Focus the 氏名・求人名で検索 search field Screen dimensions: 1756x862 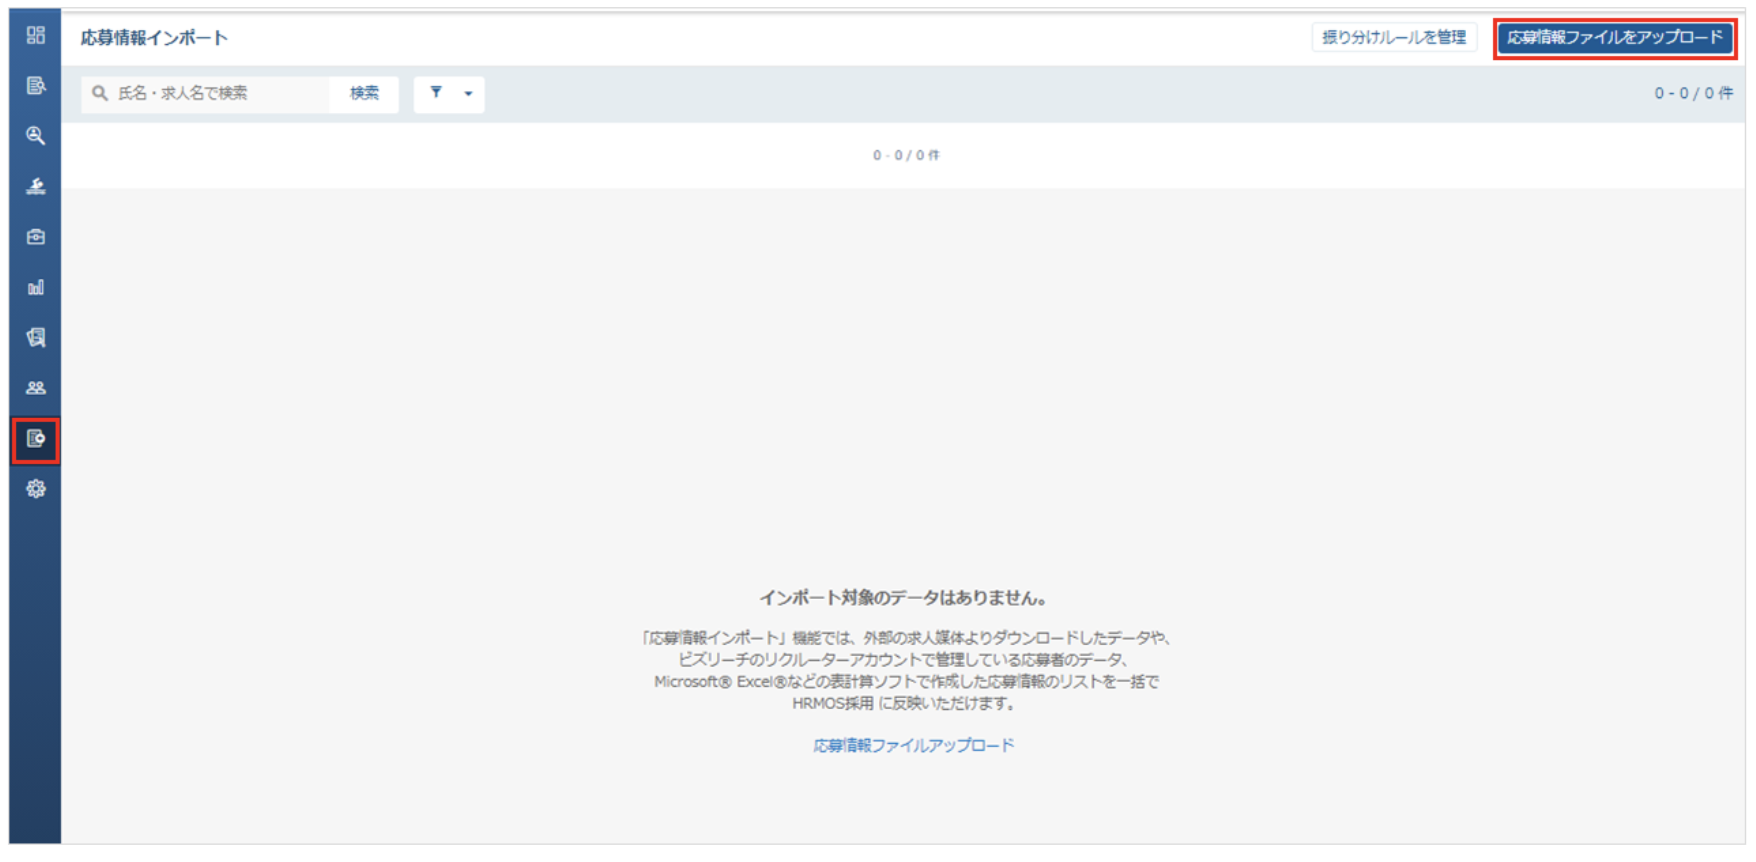coord(205,94)
